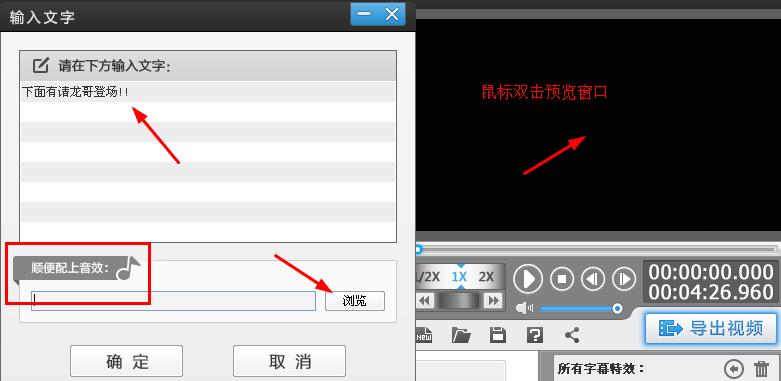The width and height of the screenshot is (781, 381).
Task: Open project with folder icon
Action: 461,335
